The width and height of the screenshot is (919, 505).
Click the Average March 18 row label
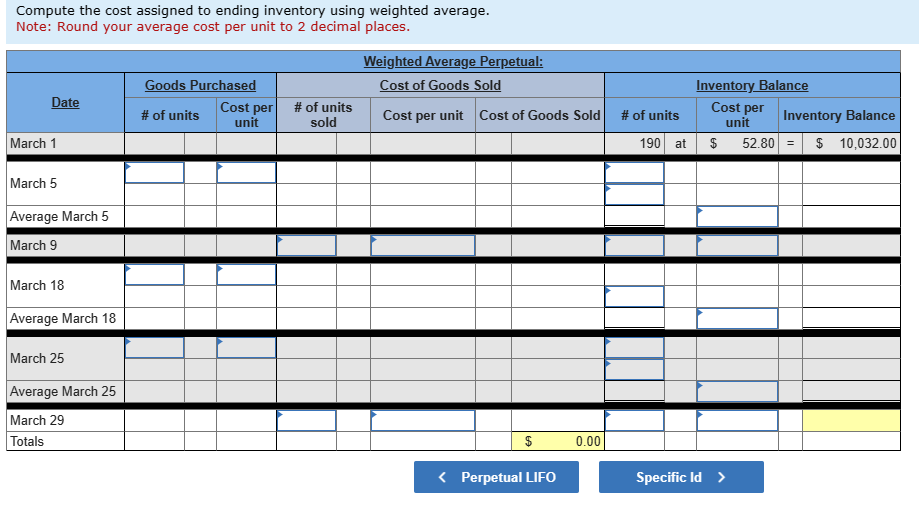pos(63,318)
